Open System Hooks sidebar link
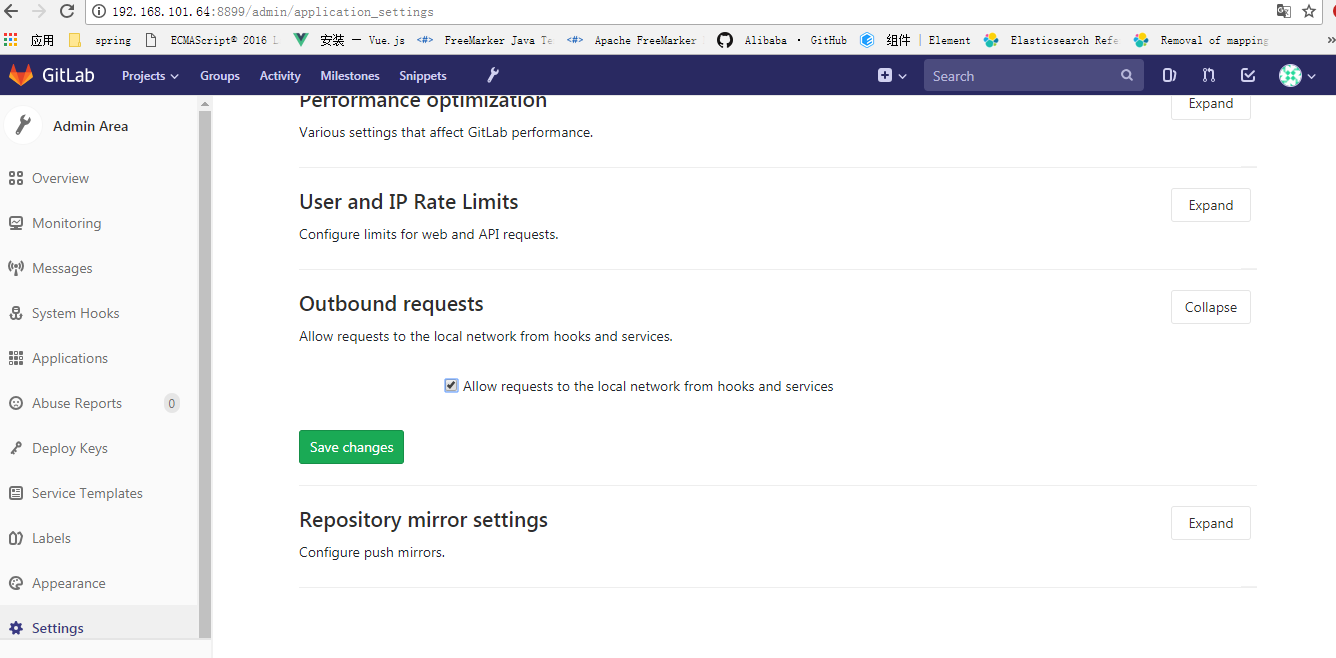This screenshot has width=1336, height=658. (75, 313)
